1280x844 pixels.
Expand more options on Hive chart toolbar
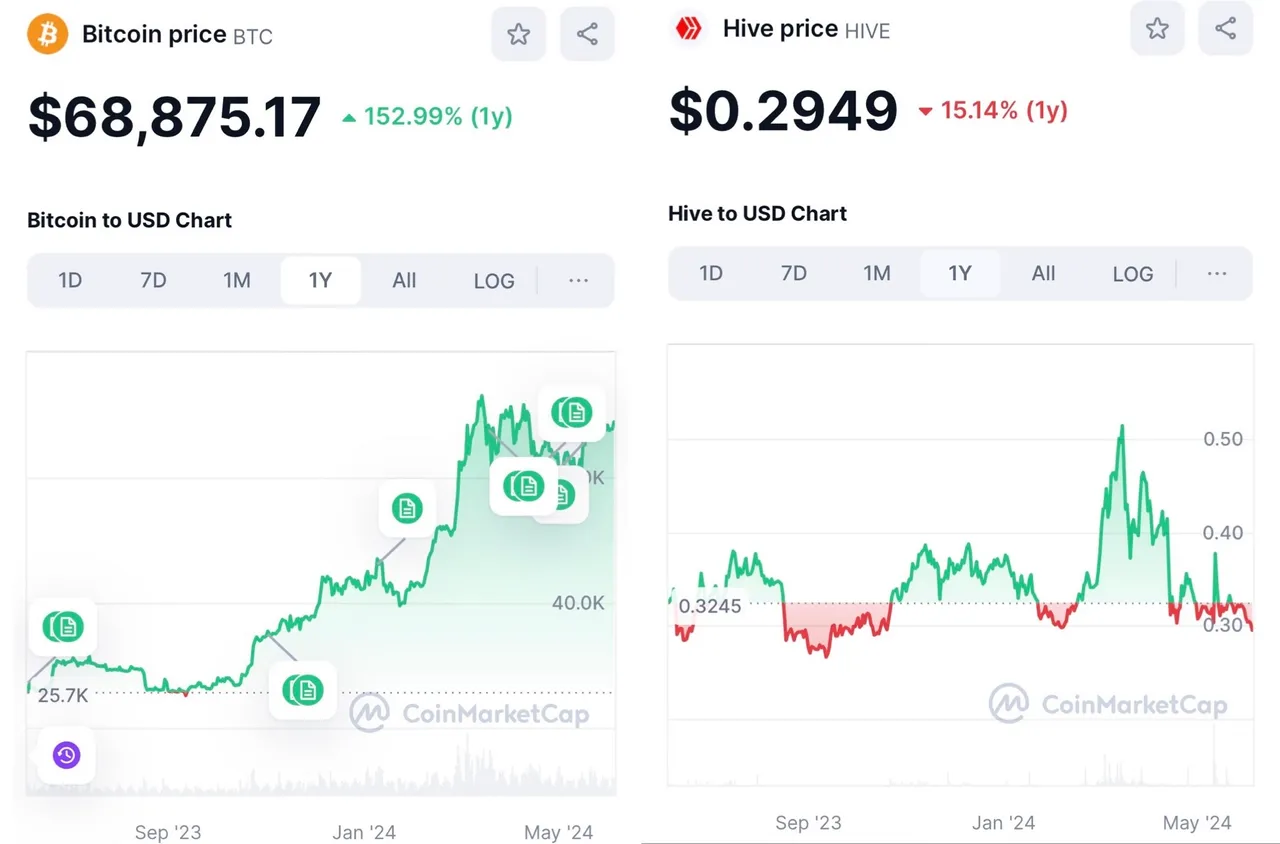pyautogui.click(x=1216, y=274)
